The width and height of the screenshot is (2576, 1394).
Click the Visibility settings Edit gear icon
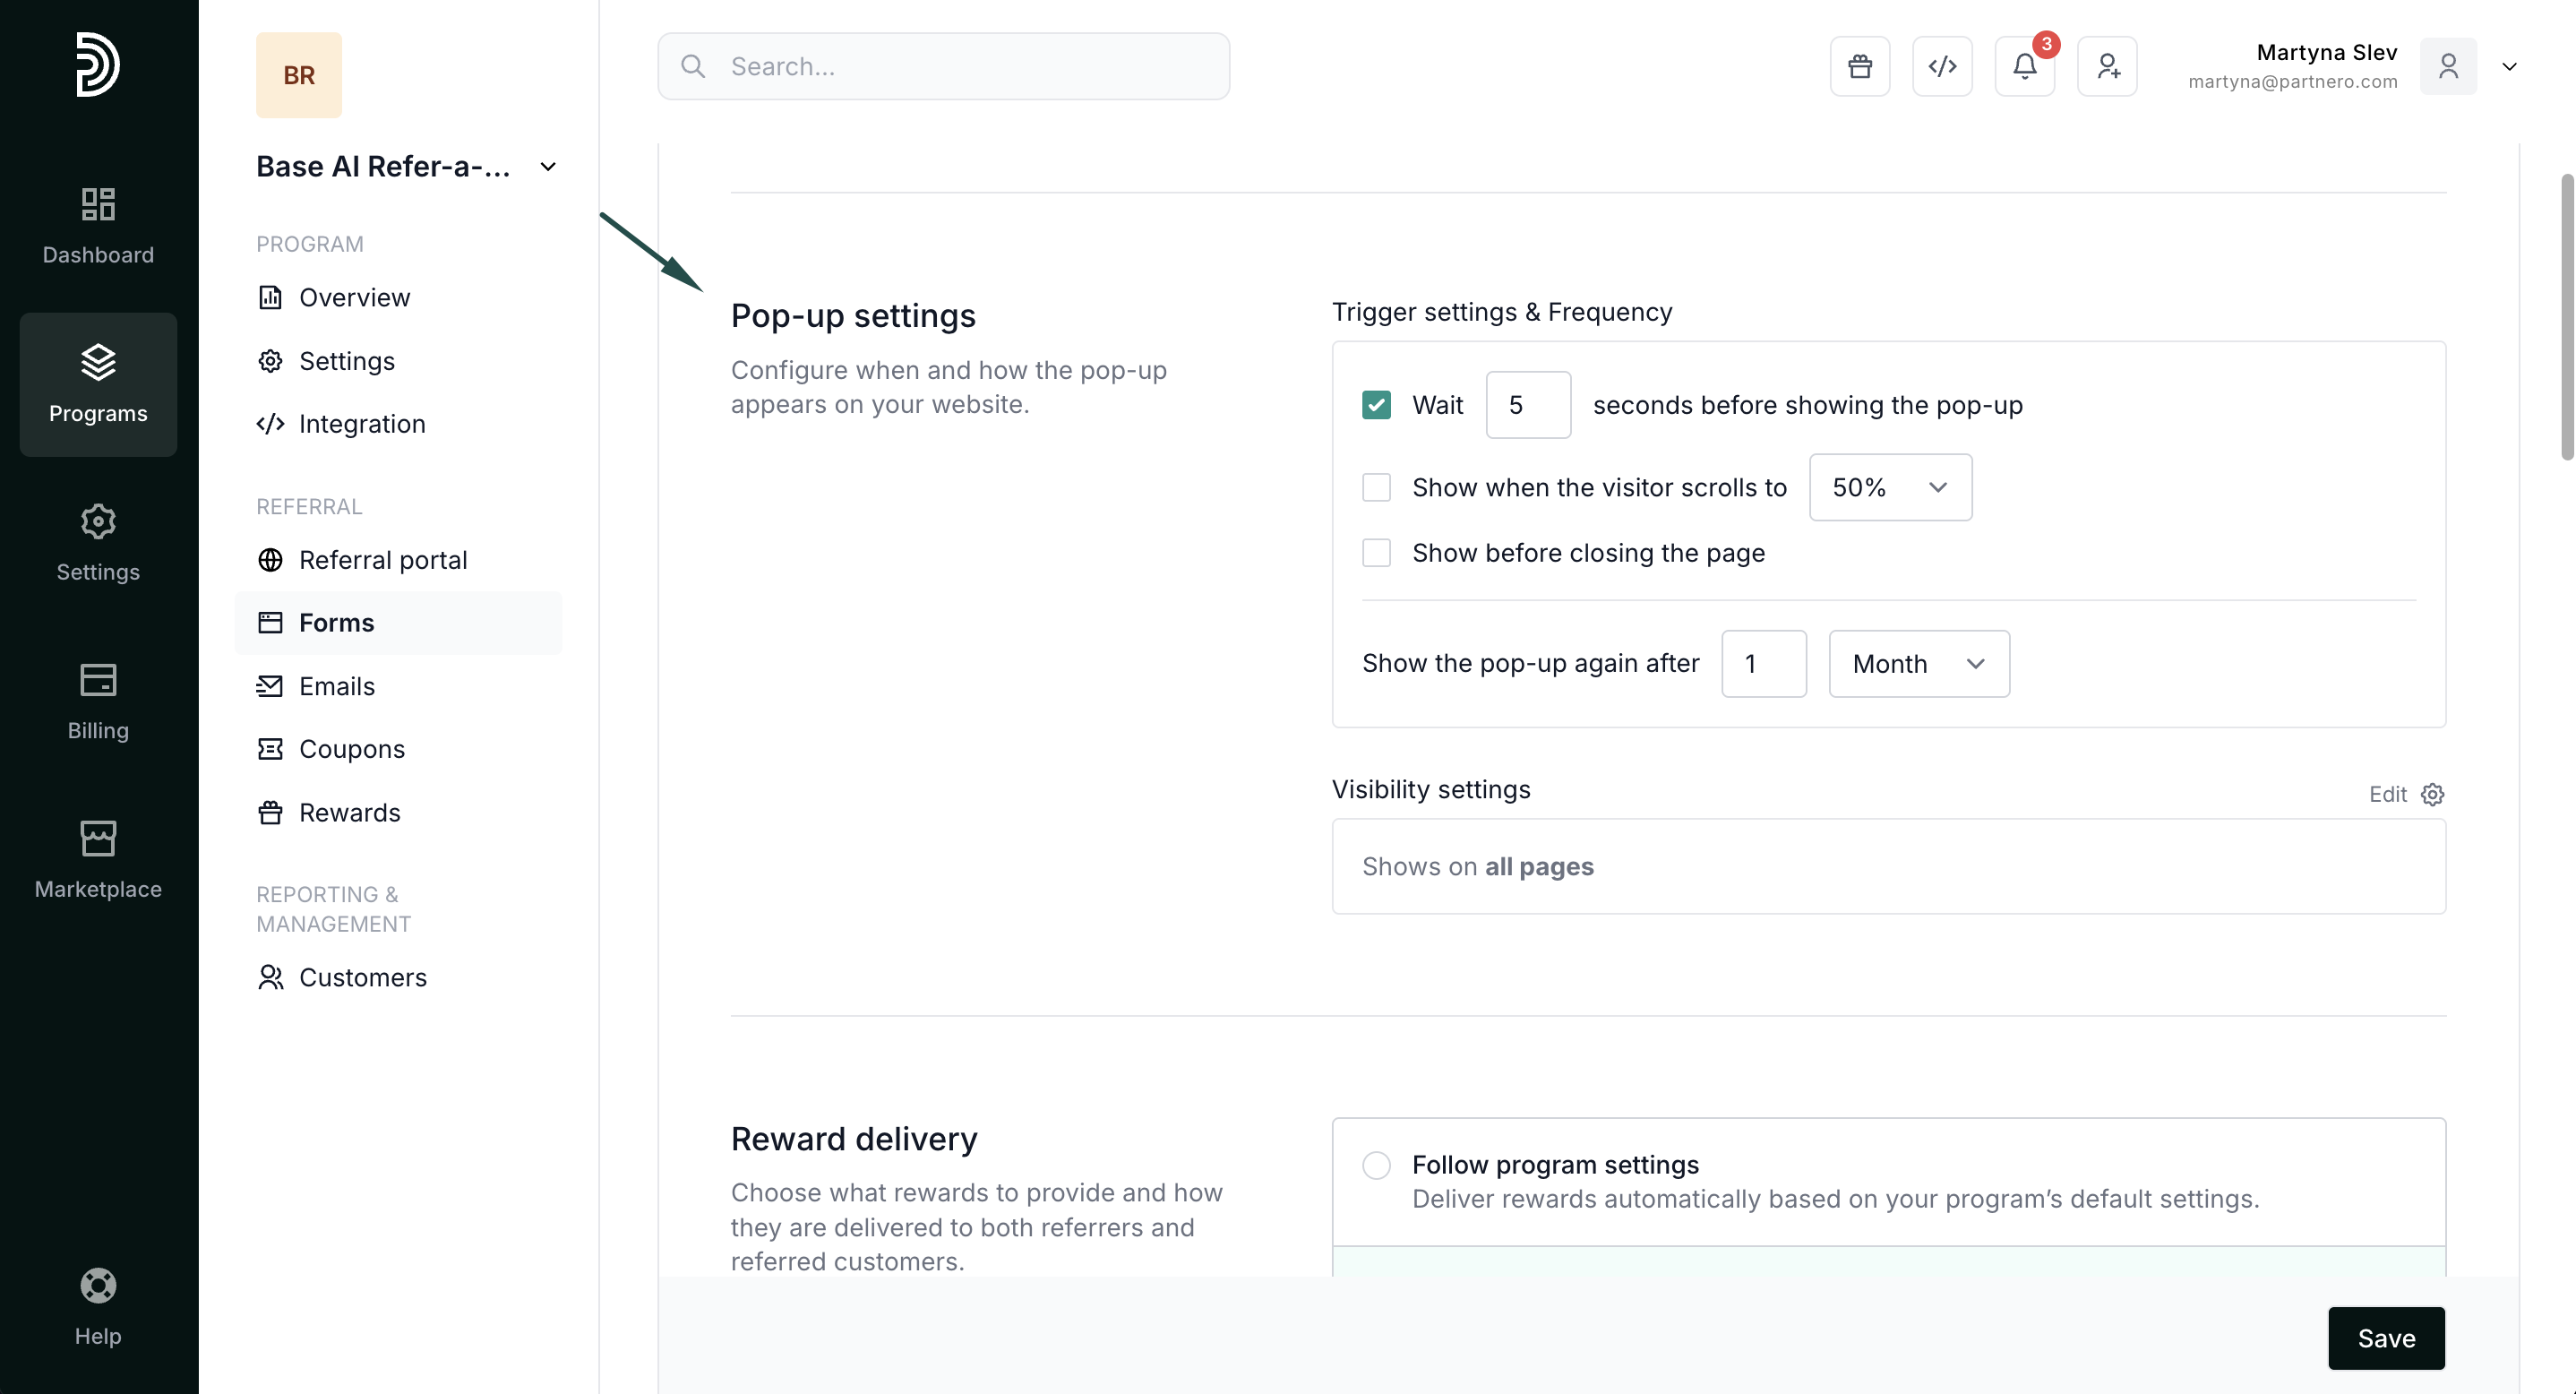coord(2432,794)
